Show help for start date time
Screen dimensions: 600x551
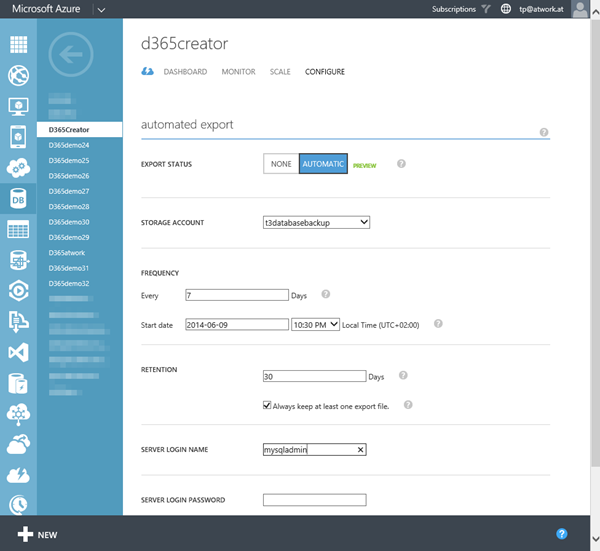point(438,324)
